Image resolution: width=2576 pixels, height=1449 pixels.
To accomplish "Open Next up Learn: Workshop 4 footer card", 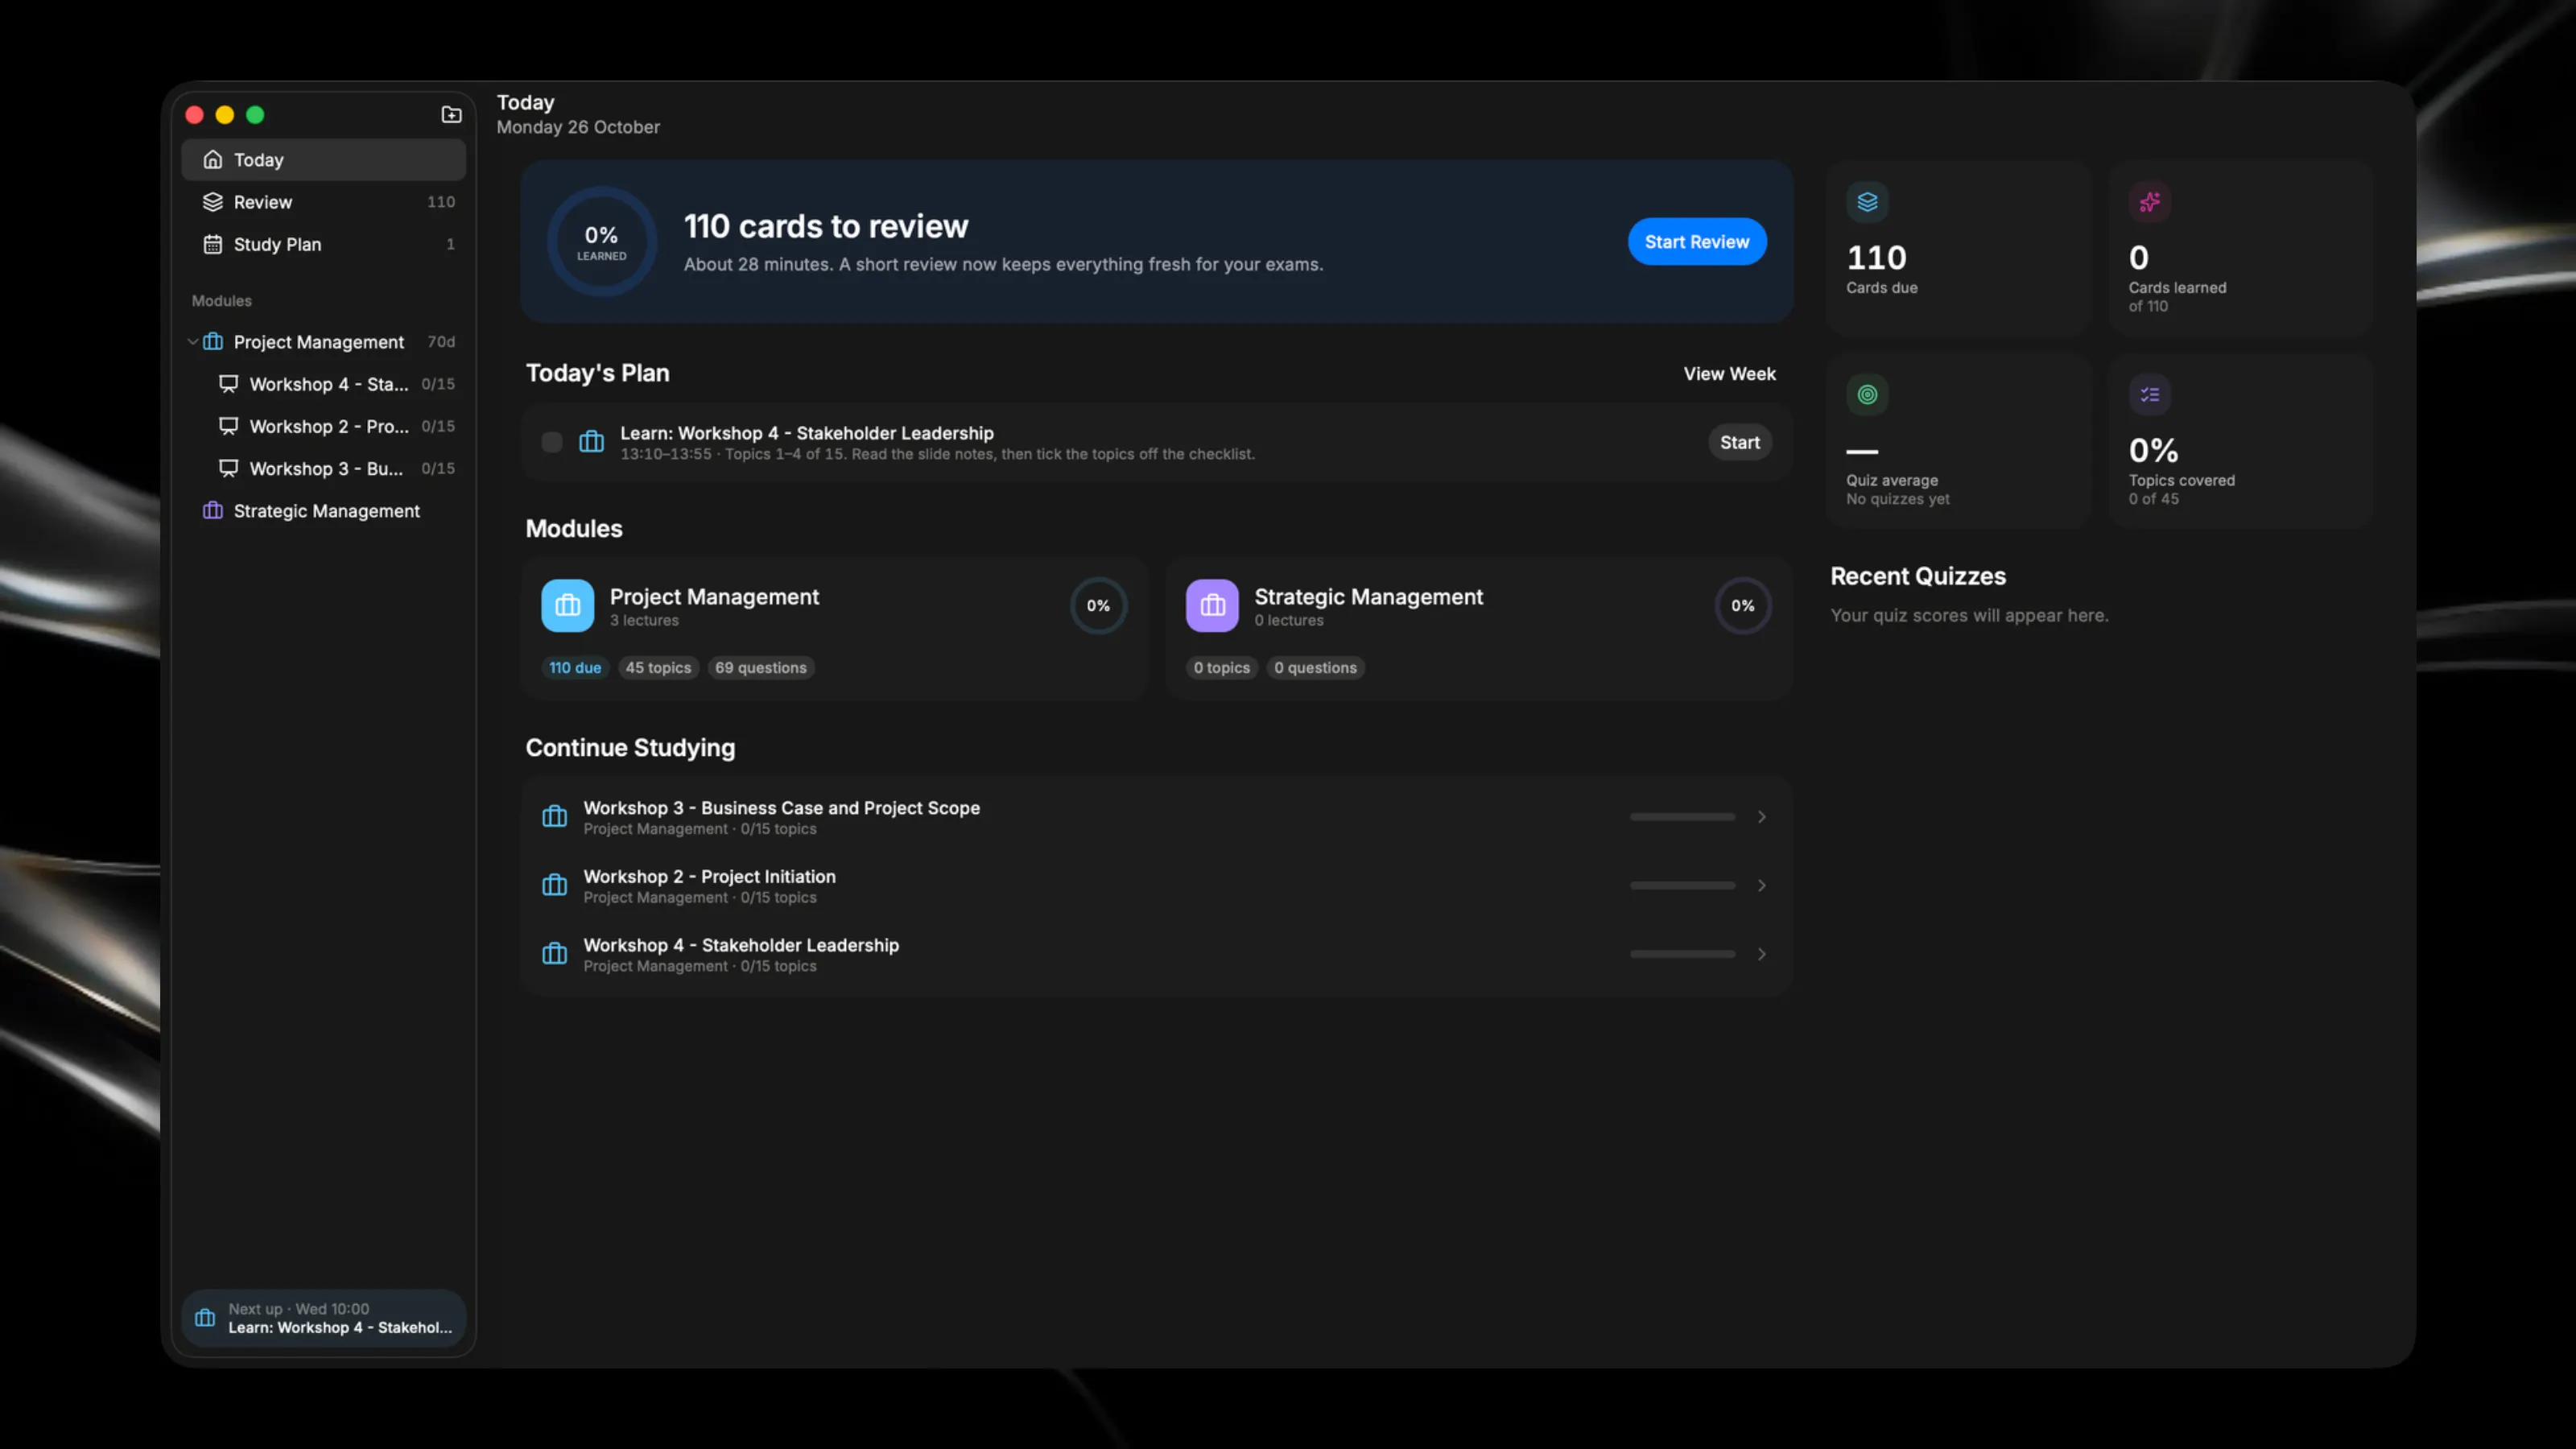I will 323,1318.
